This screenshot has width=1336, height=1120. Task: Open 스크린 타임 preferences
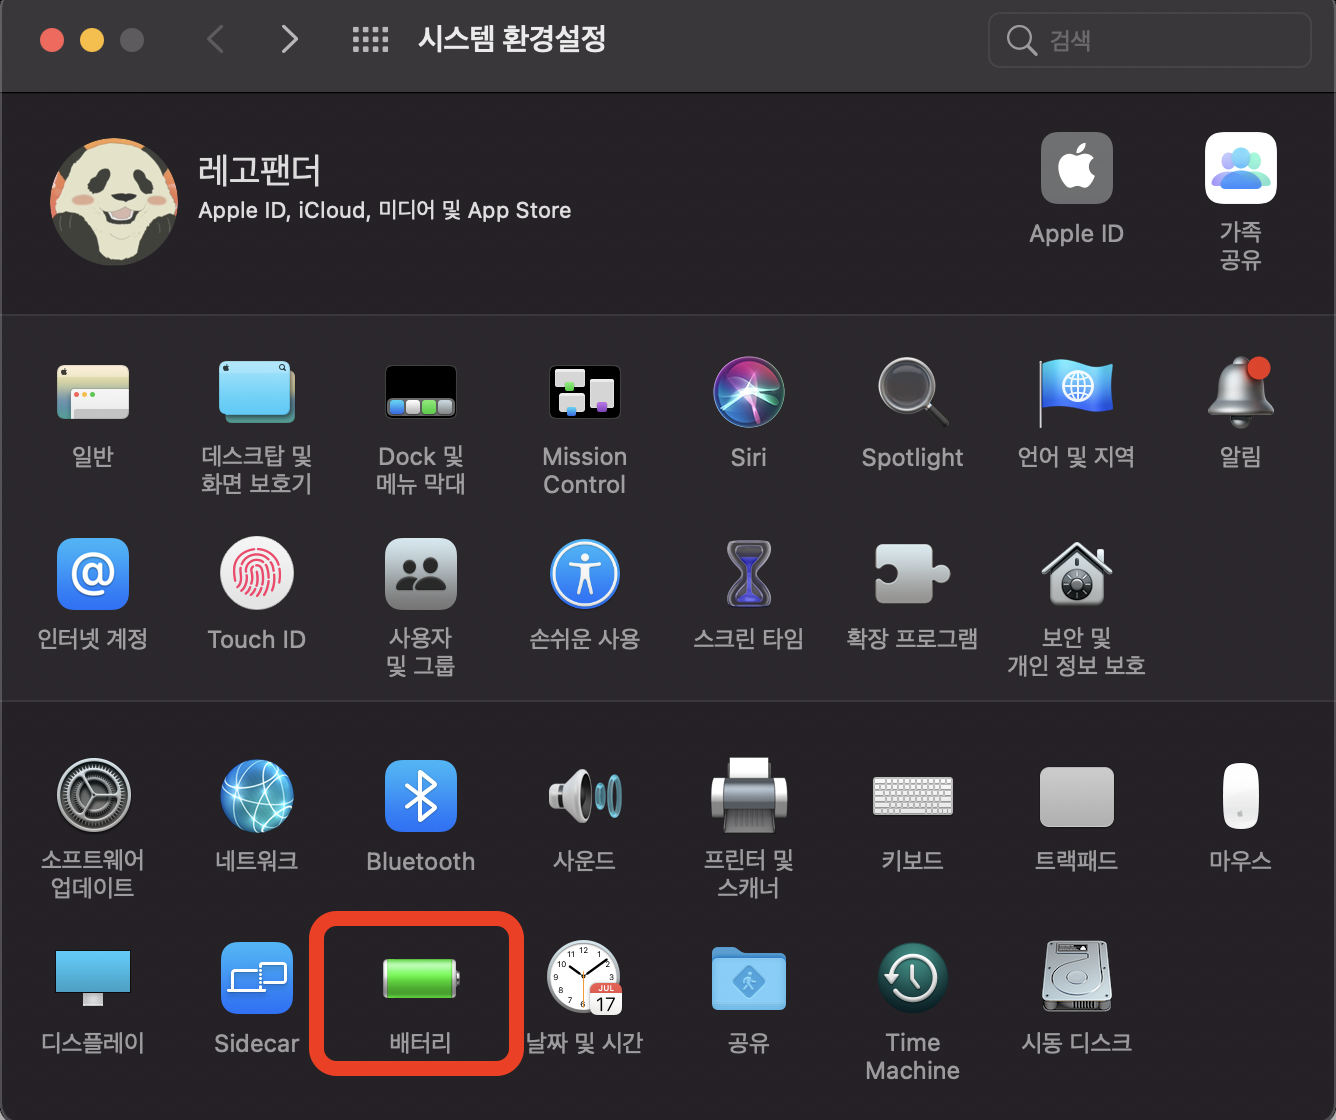[749, 574]
